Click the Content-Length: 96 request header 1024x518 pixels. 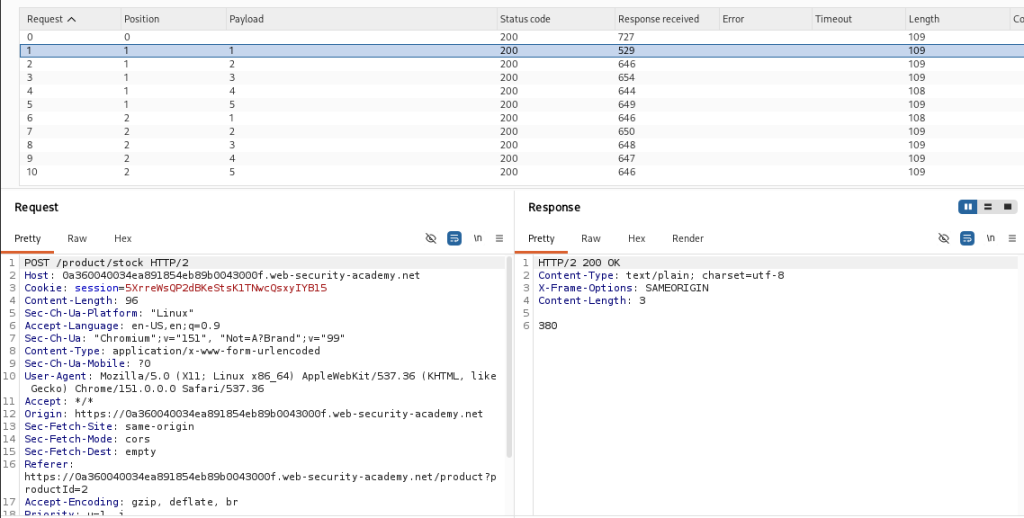[80, 300]
